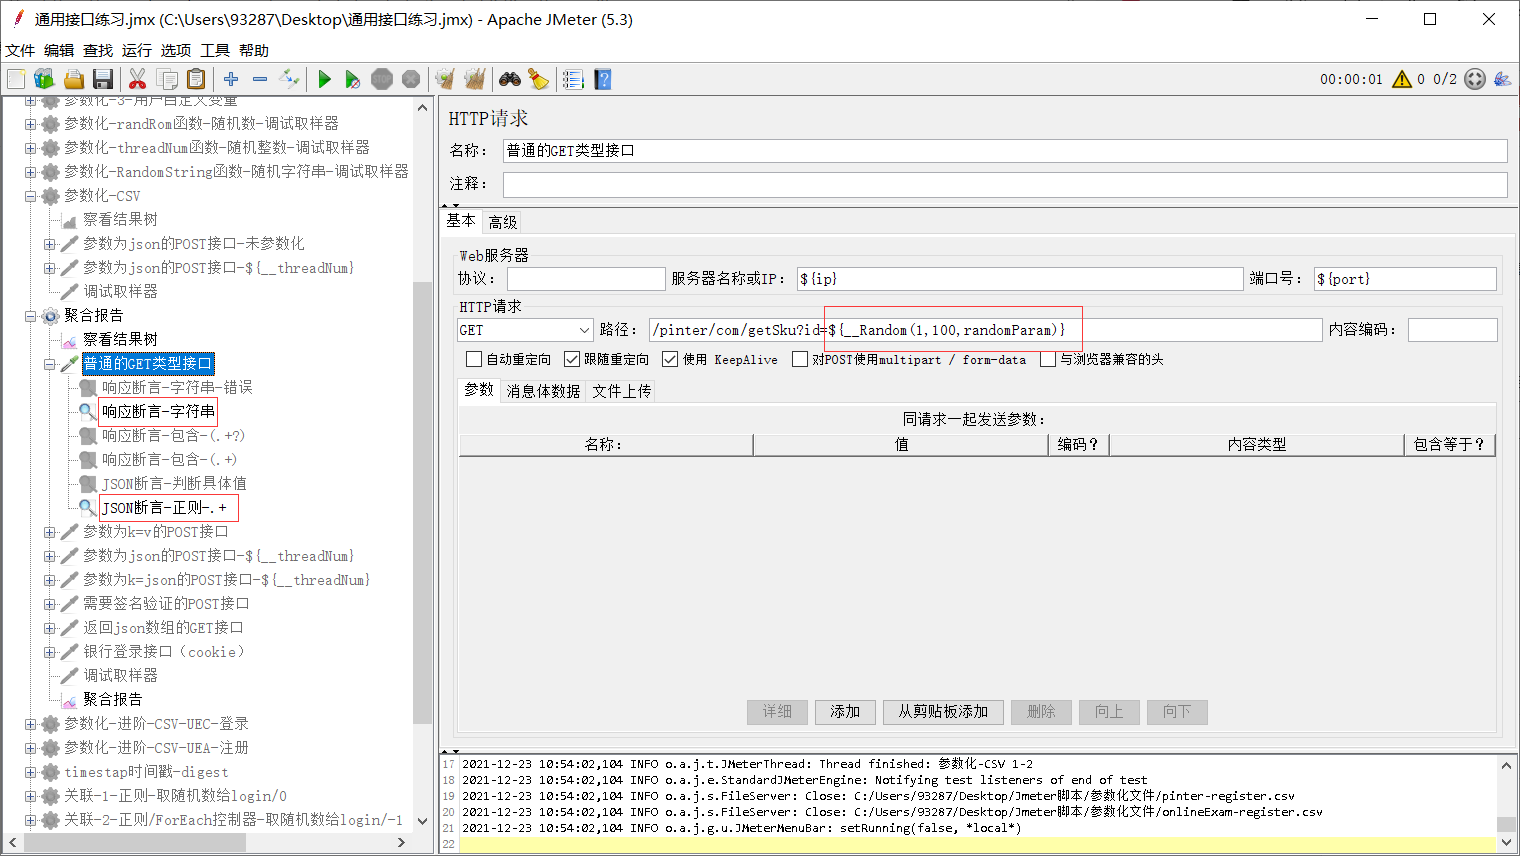1520x856 pixels.
Task: Expand the 参数化-进阶-CSV-UEC-登录 node
Action: point(30,724)
